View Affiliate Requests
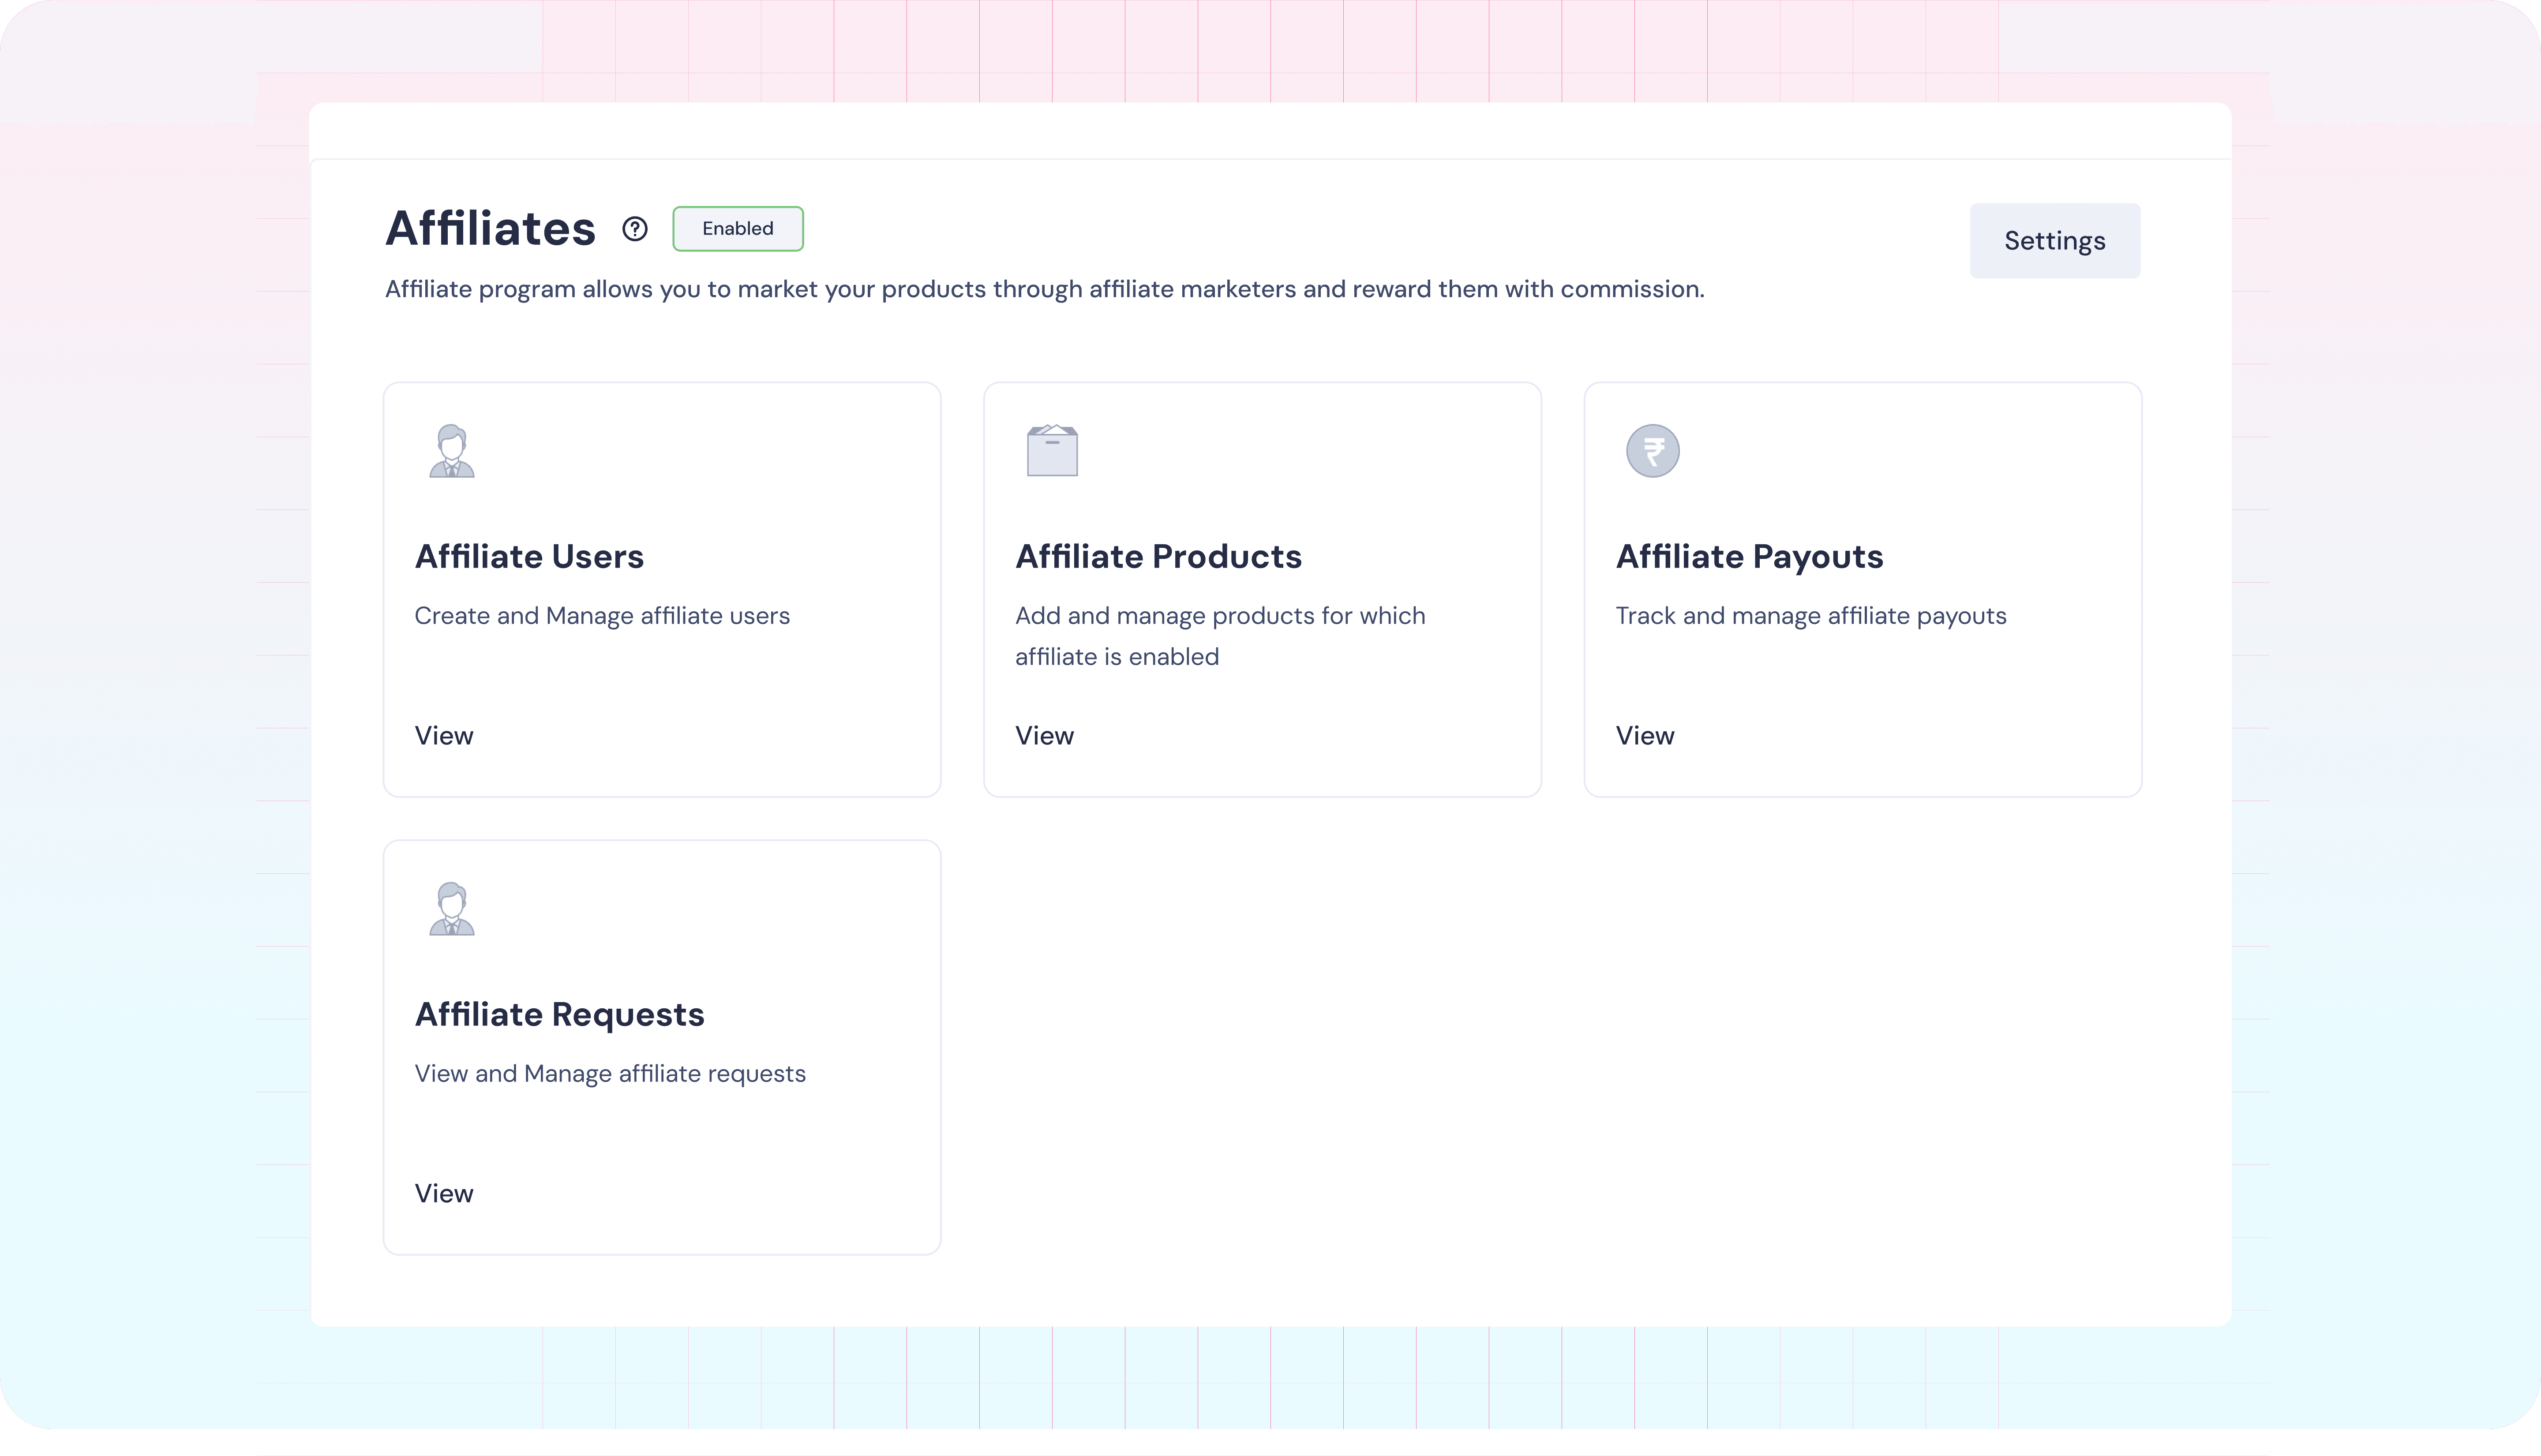Screen dimensions: 2541x1456 pos(444,1194)
